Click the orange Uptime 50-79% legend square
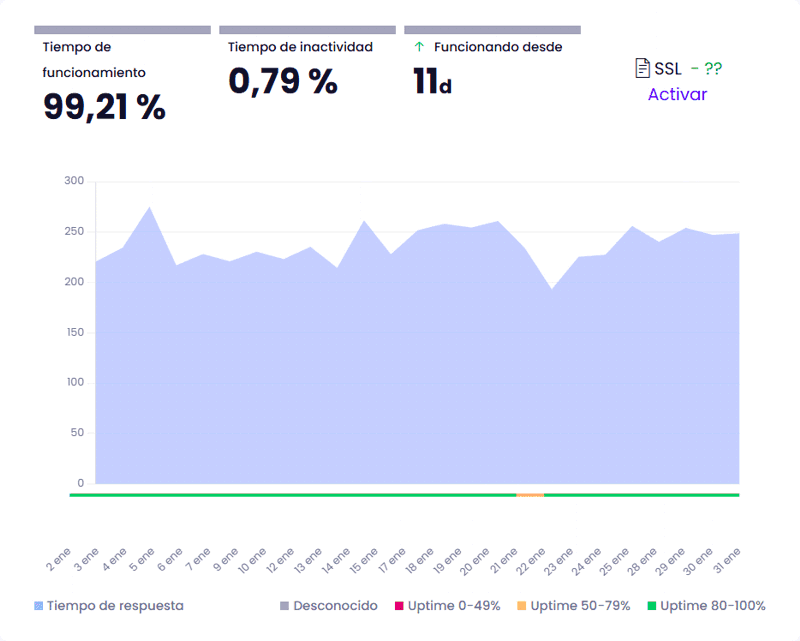The height and width of the screenshot is (641, 800). pyautogui.click(x=522, y=606)
